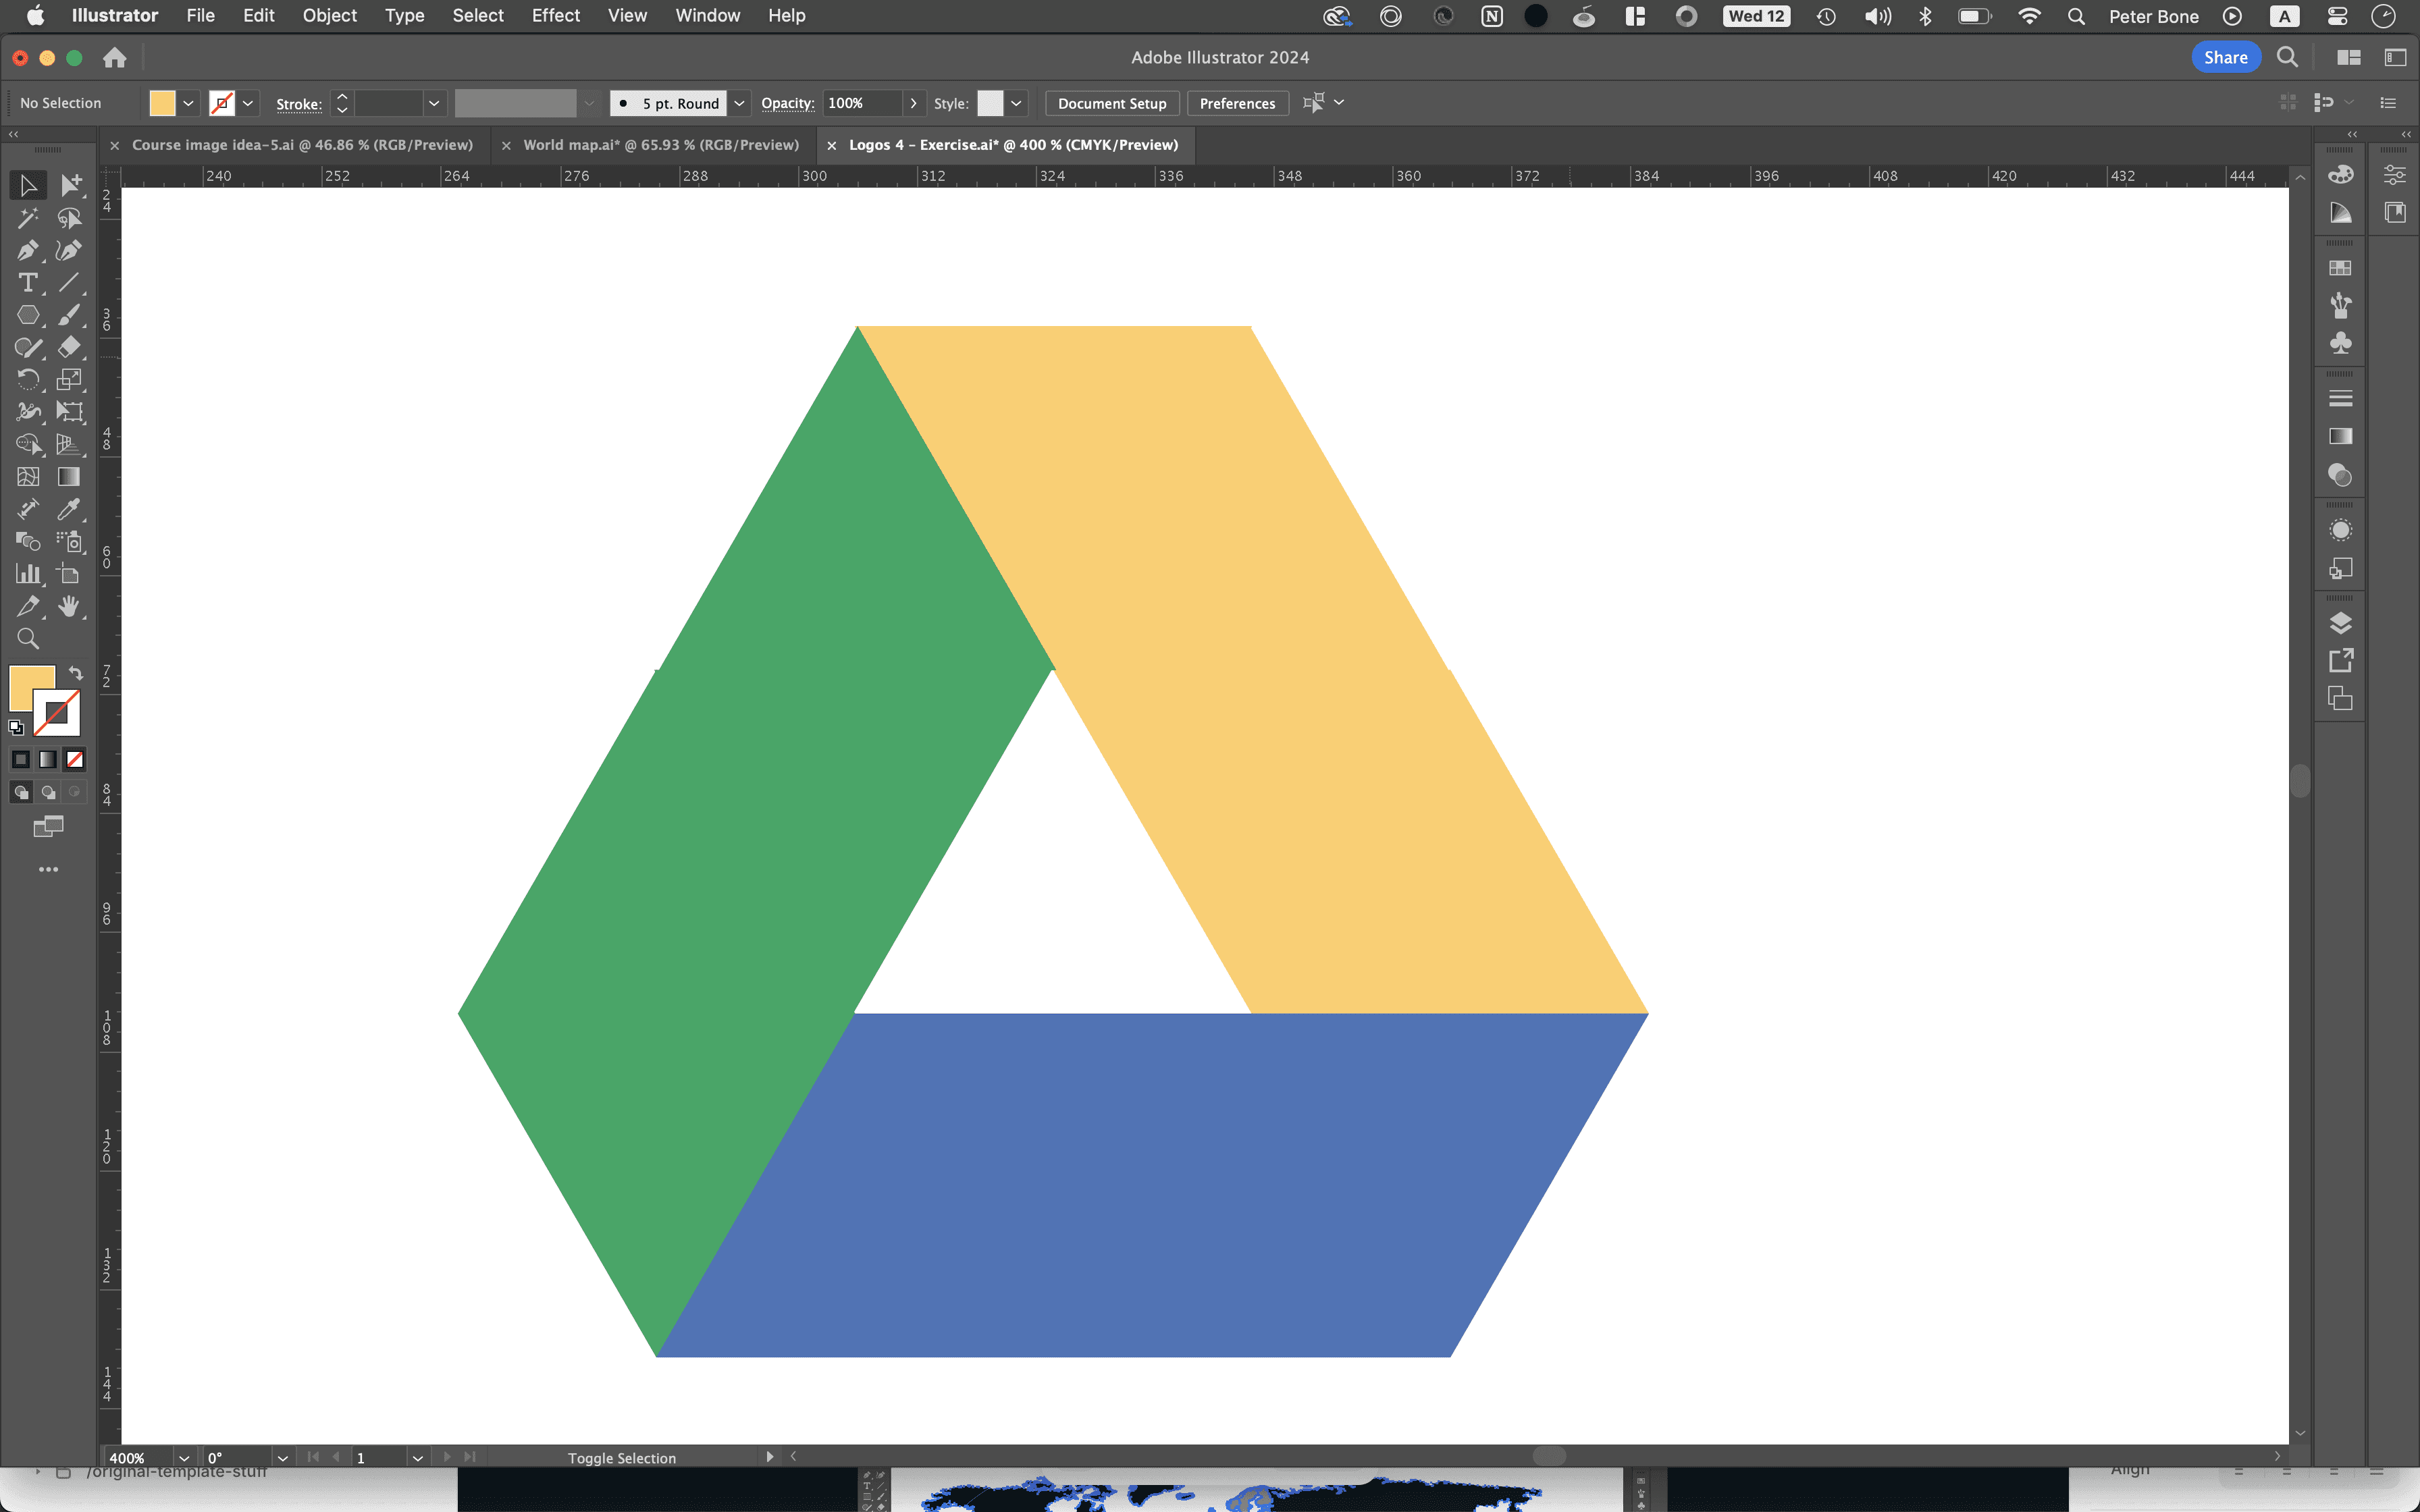Set paint mode to Color
Viewport: 2420px width, 1512px height.
(21, 760)
